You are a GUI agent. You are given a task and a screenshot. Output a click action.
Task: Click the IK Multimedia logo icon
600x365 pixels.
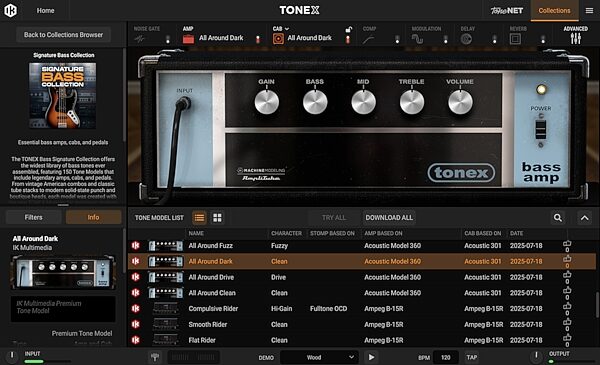click(10, 10)
